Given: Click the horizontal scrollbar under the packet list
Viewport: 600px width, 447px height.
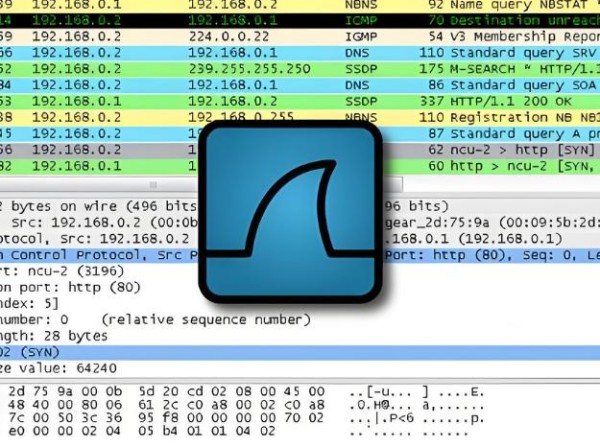Looking at the screenshot, I should pos(201,185).
